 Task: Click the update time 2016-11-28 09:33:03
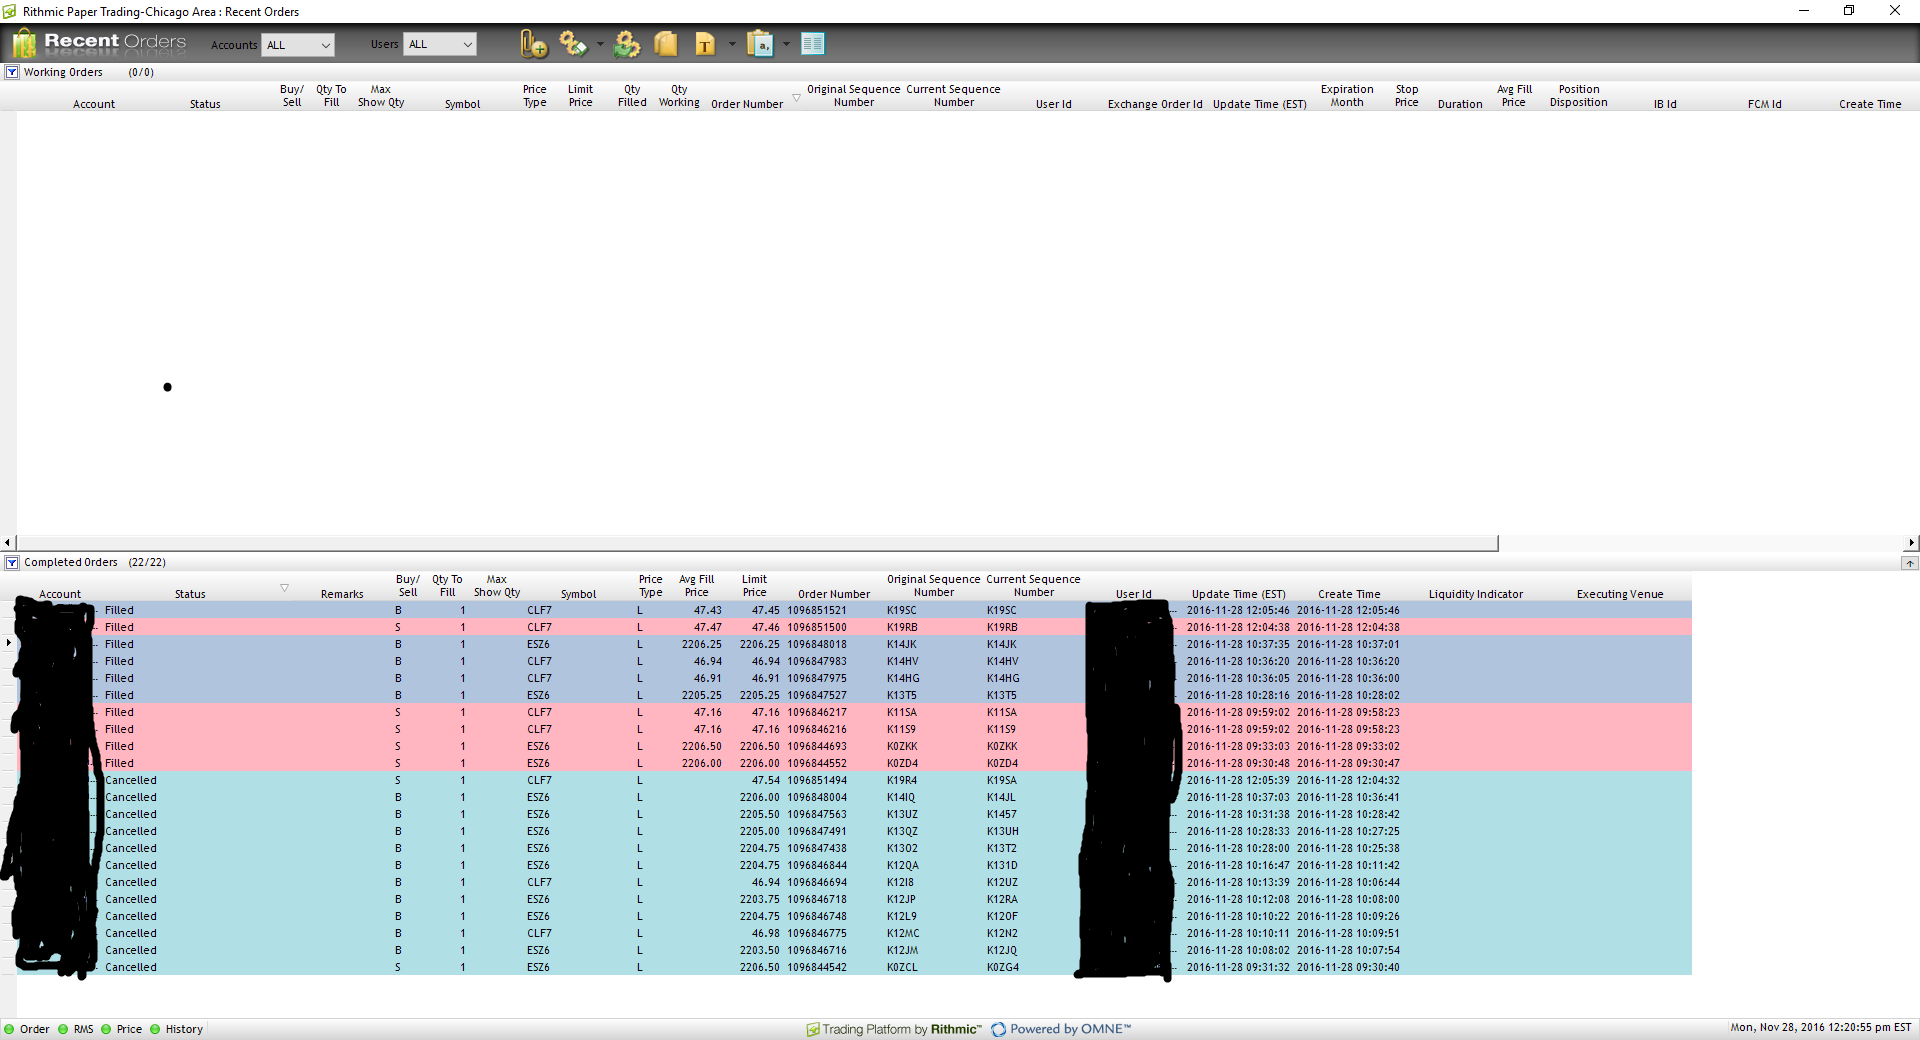point(1238,746)
